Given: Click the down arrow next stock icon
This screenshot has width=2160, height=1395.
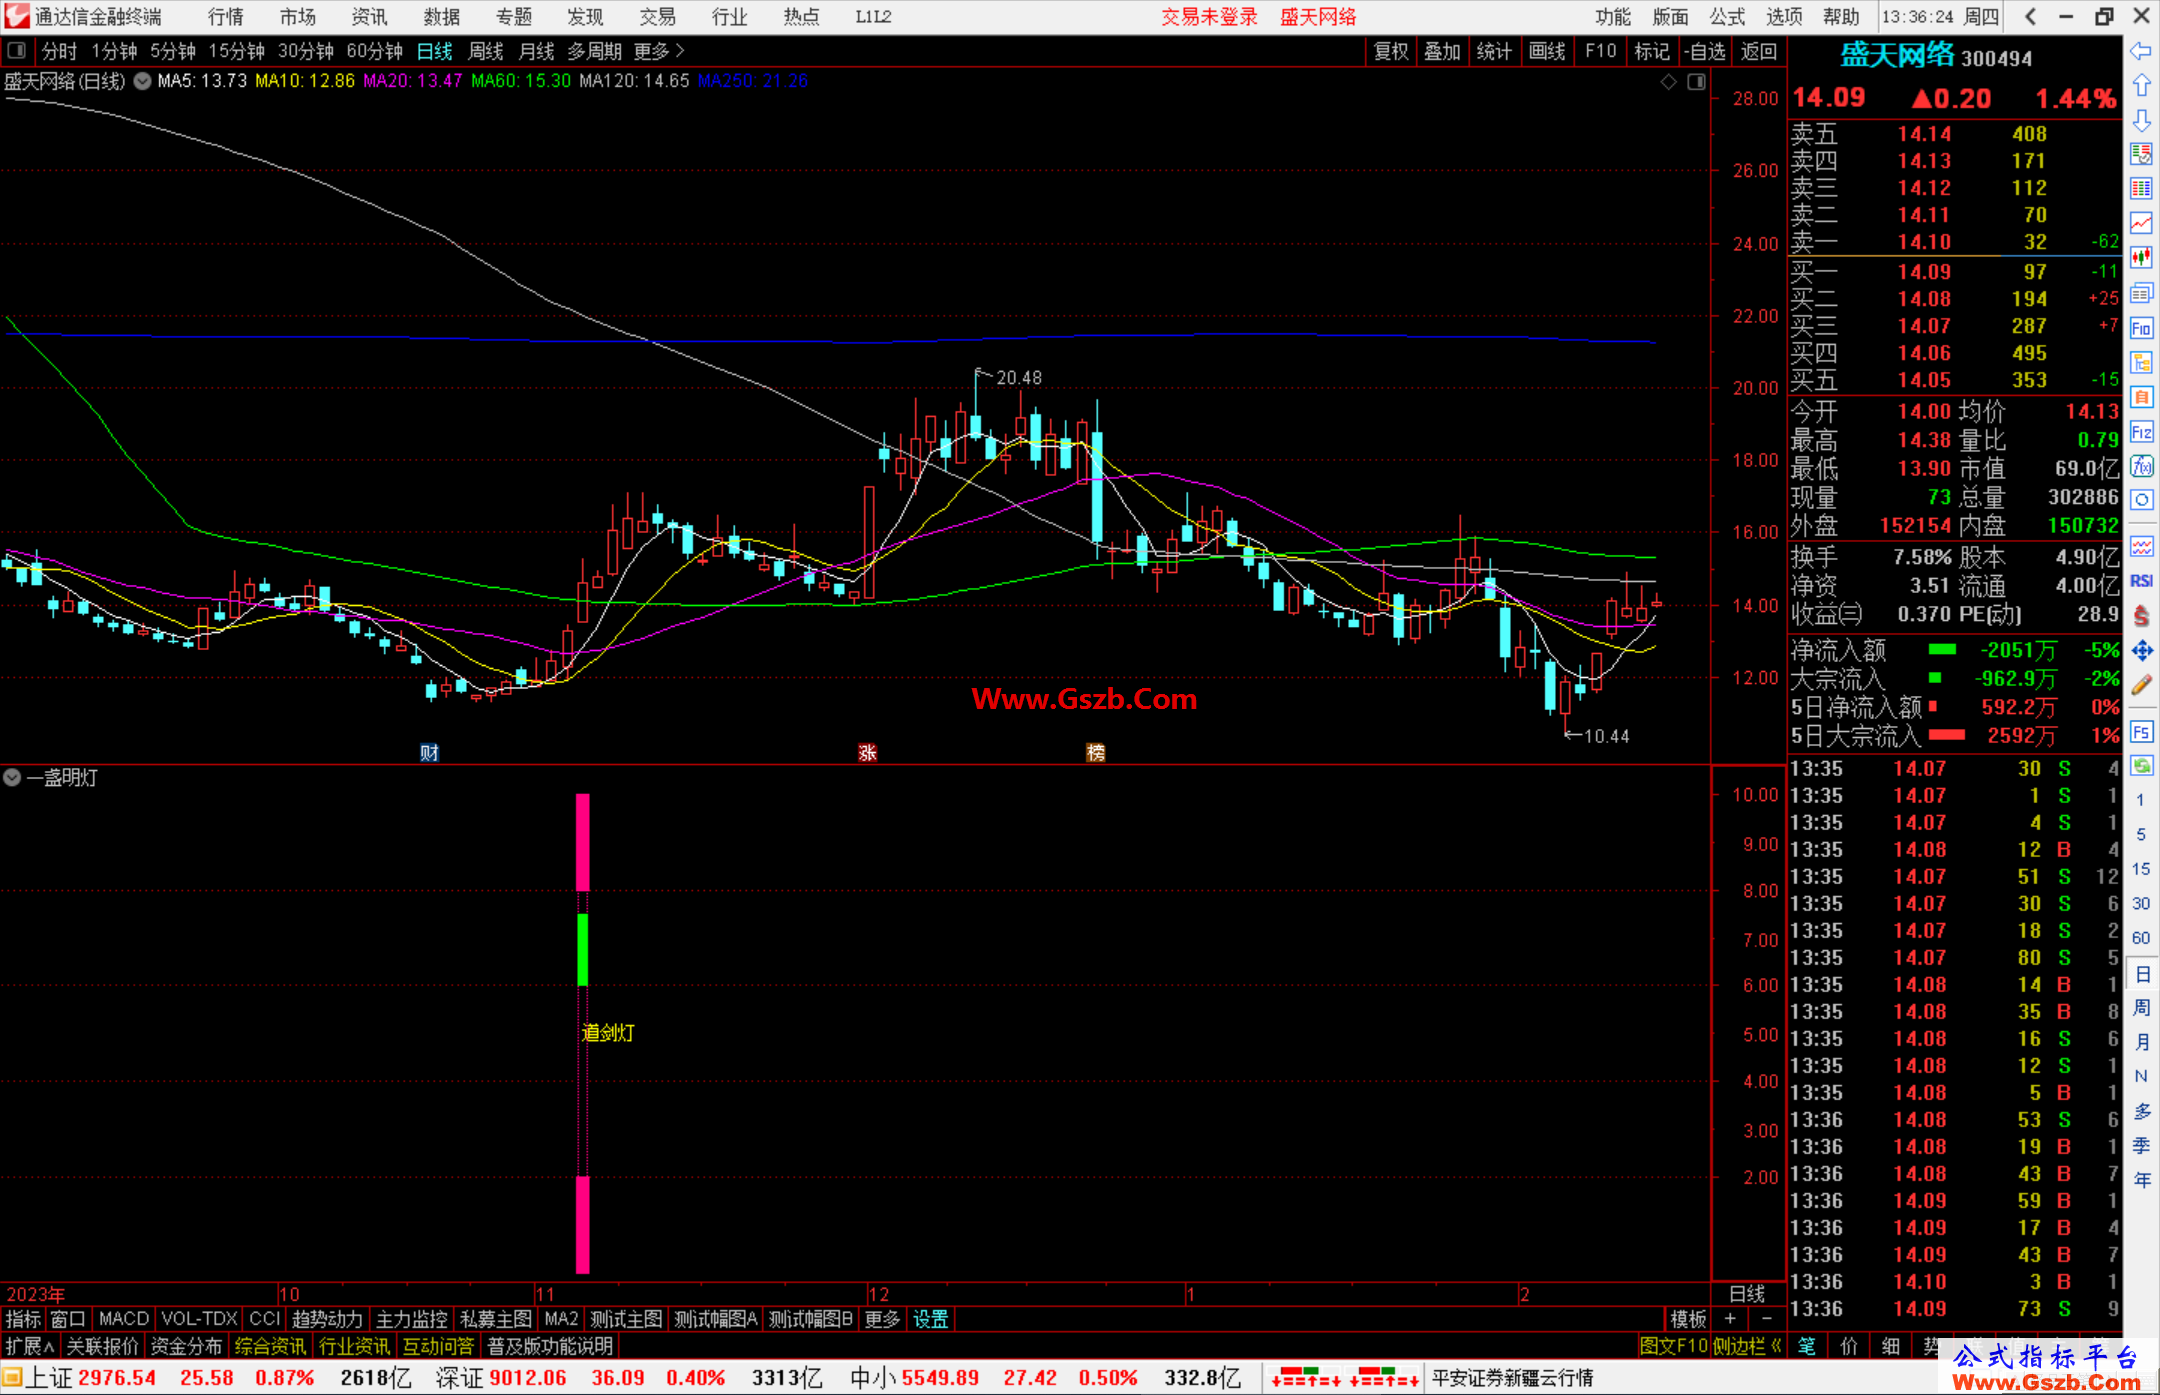Looking at the screenshot, I should (2141, 120).
